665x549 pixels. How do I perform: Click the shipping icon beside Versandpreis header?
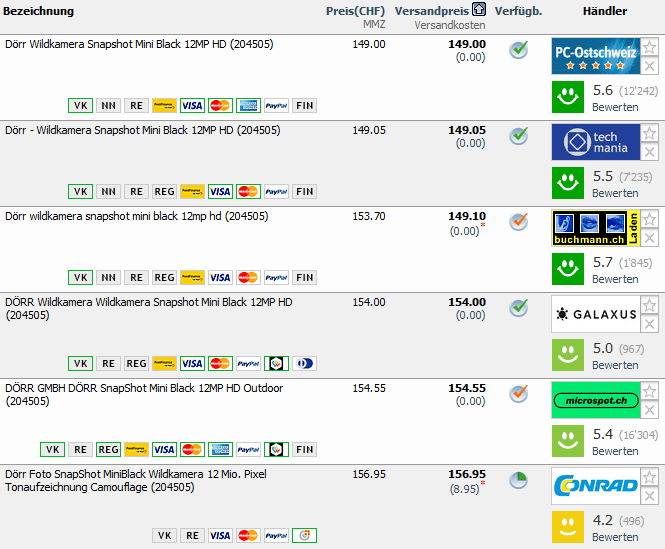480,10
